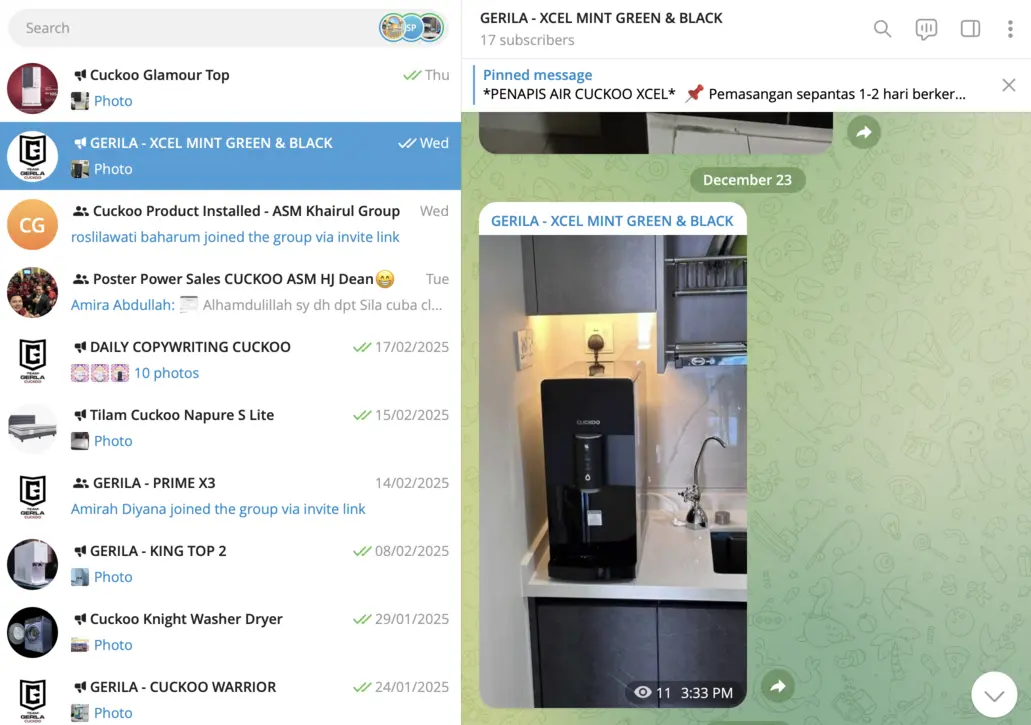Click the Thu timestamp on Cuckoo Glamour Top
The image size is (1031, 725).
[437, 75]
